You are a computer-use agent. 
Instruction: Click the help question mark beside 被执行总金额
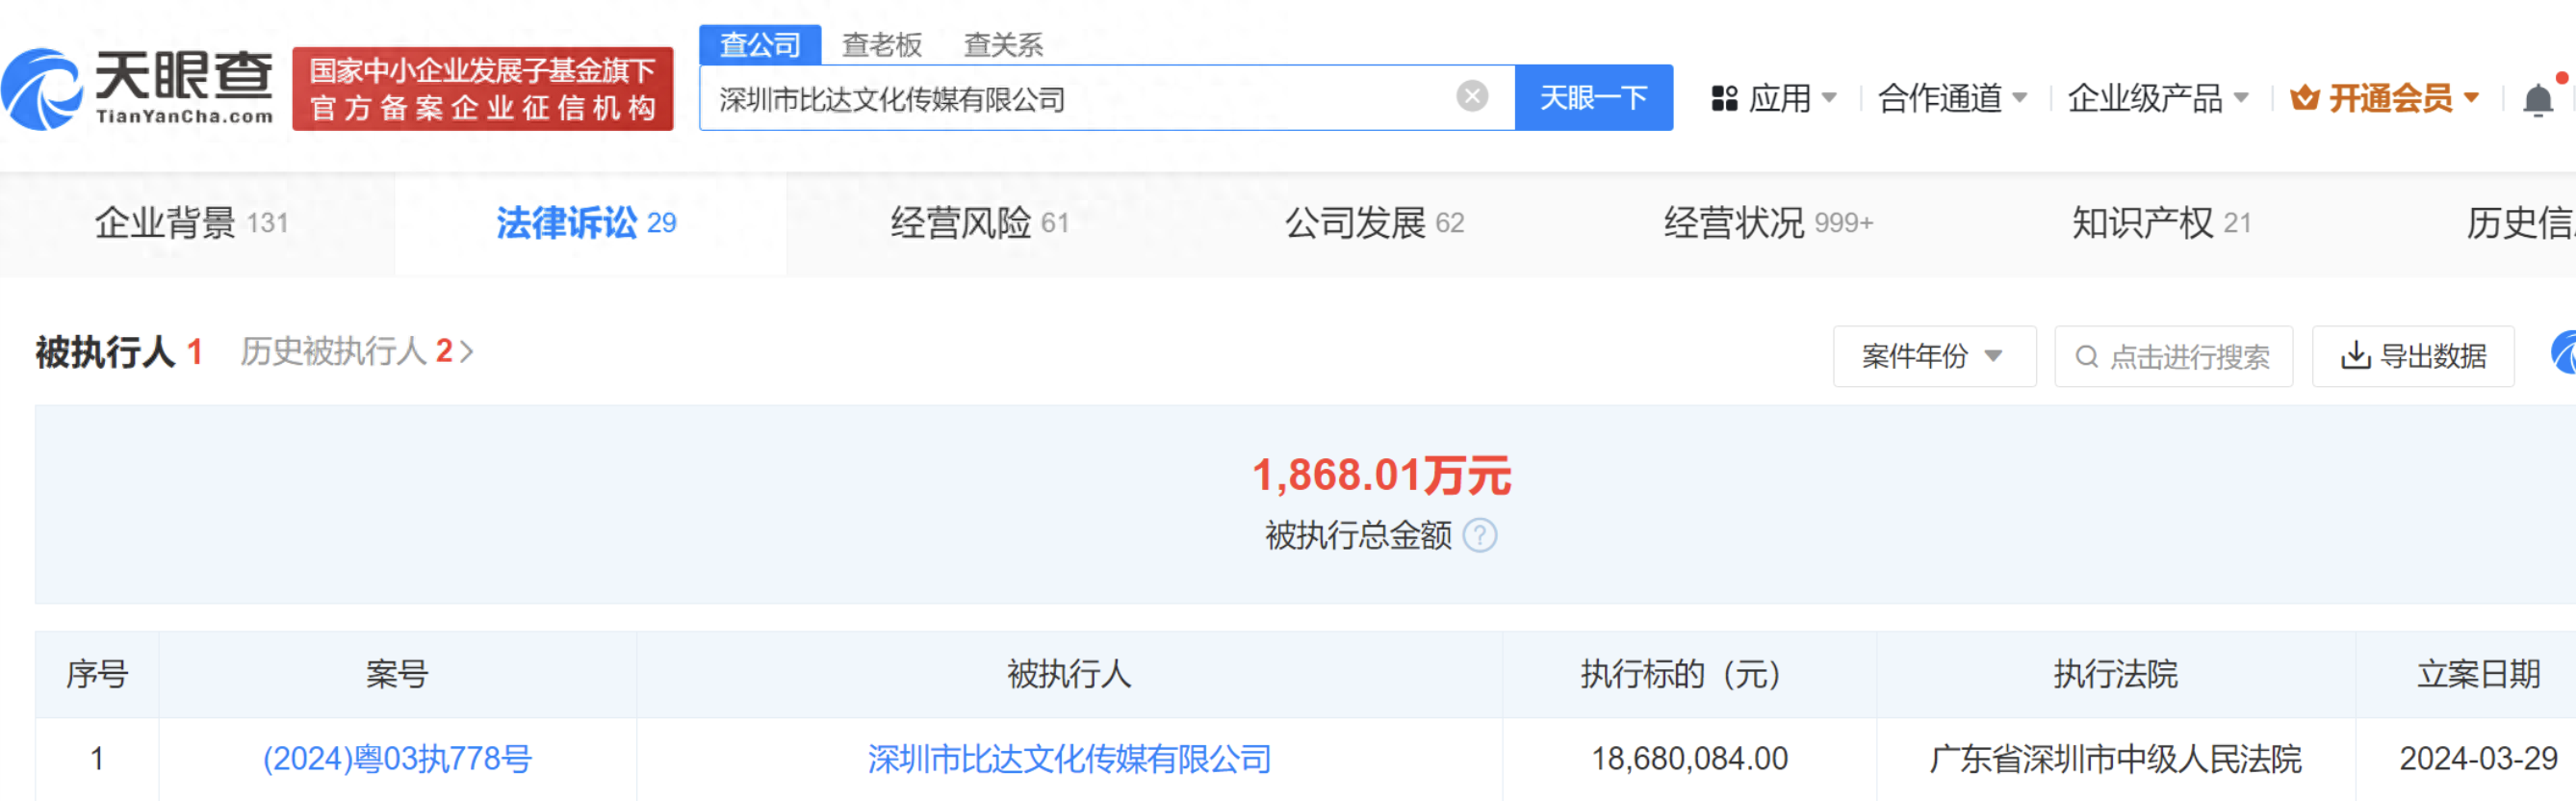click(x=1480, y=535)
